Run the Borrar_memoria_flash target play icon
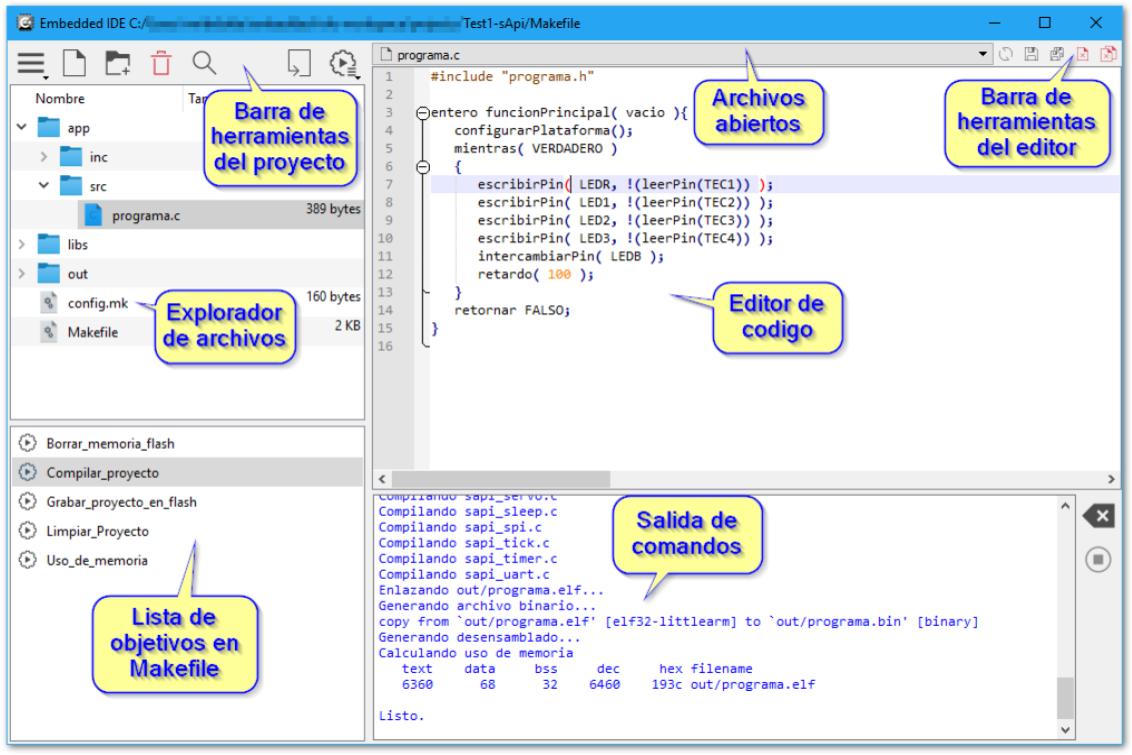 pos(27,443)
